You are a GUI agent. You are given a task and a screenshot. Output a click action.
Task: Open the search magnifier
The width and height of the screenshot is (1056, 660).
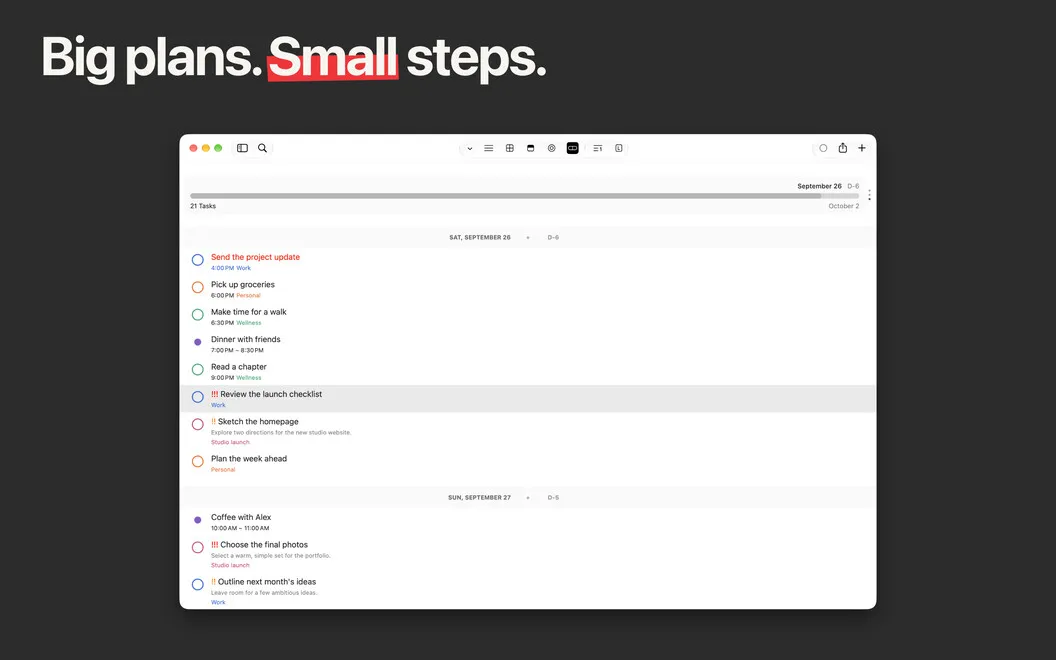pos(263,148)
